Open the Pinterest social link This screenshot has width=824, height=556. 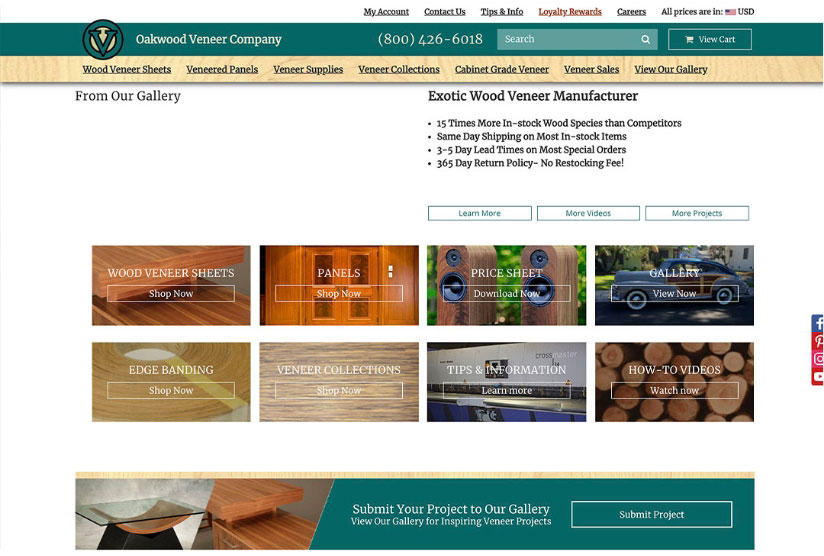818,341
